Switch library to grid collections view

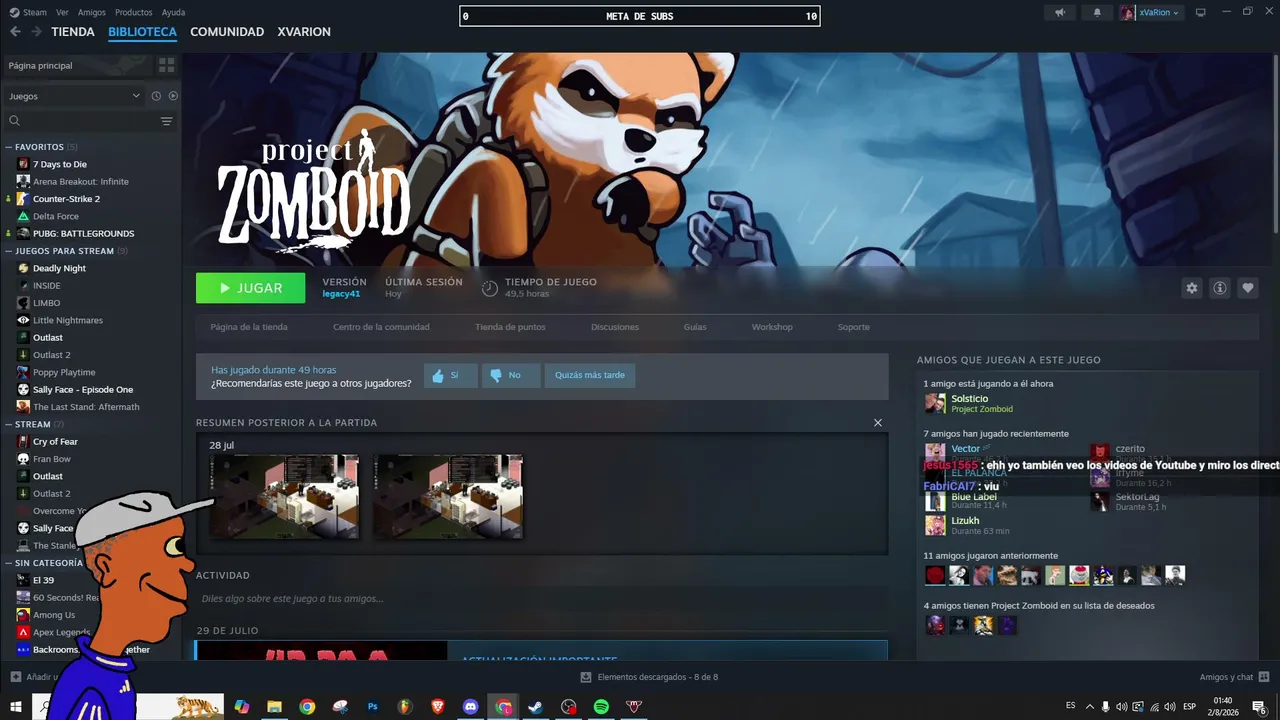click(166, 65)
